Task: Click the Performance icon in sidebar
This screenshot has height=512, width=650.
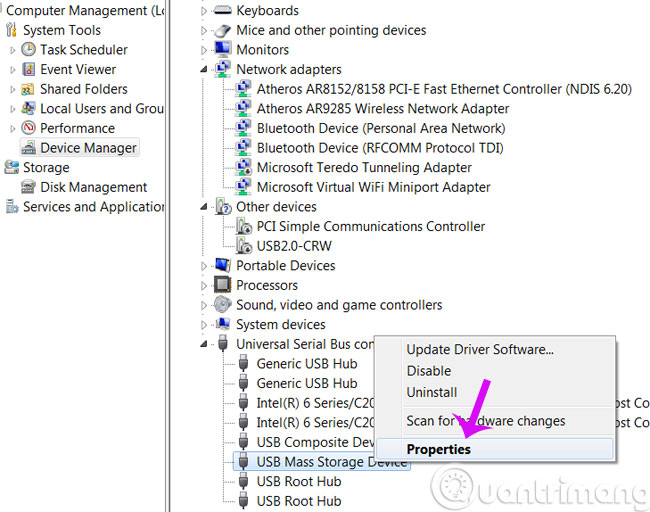Action: [29, 128]
